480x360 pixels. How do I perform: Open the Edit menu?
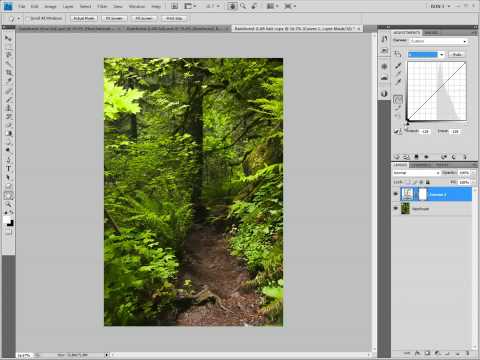(x=35, y=6)
